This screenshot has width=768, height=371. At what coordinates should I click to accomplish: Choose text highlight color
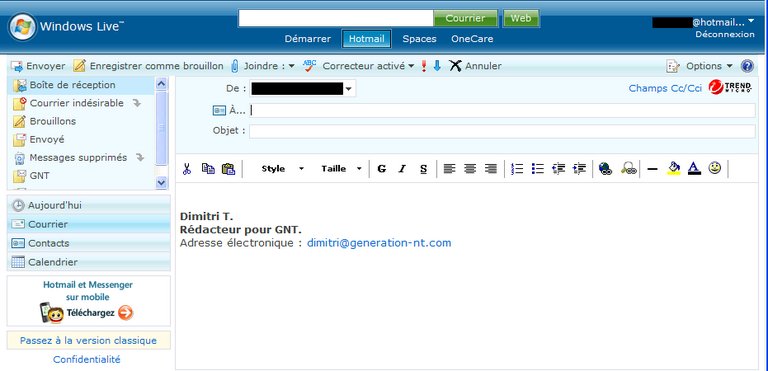[674, 169]
